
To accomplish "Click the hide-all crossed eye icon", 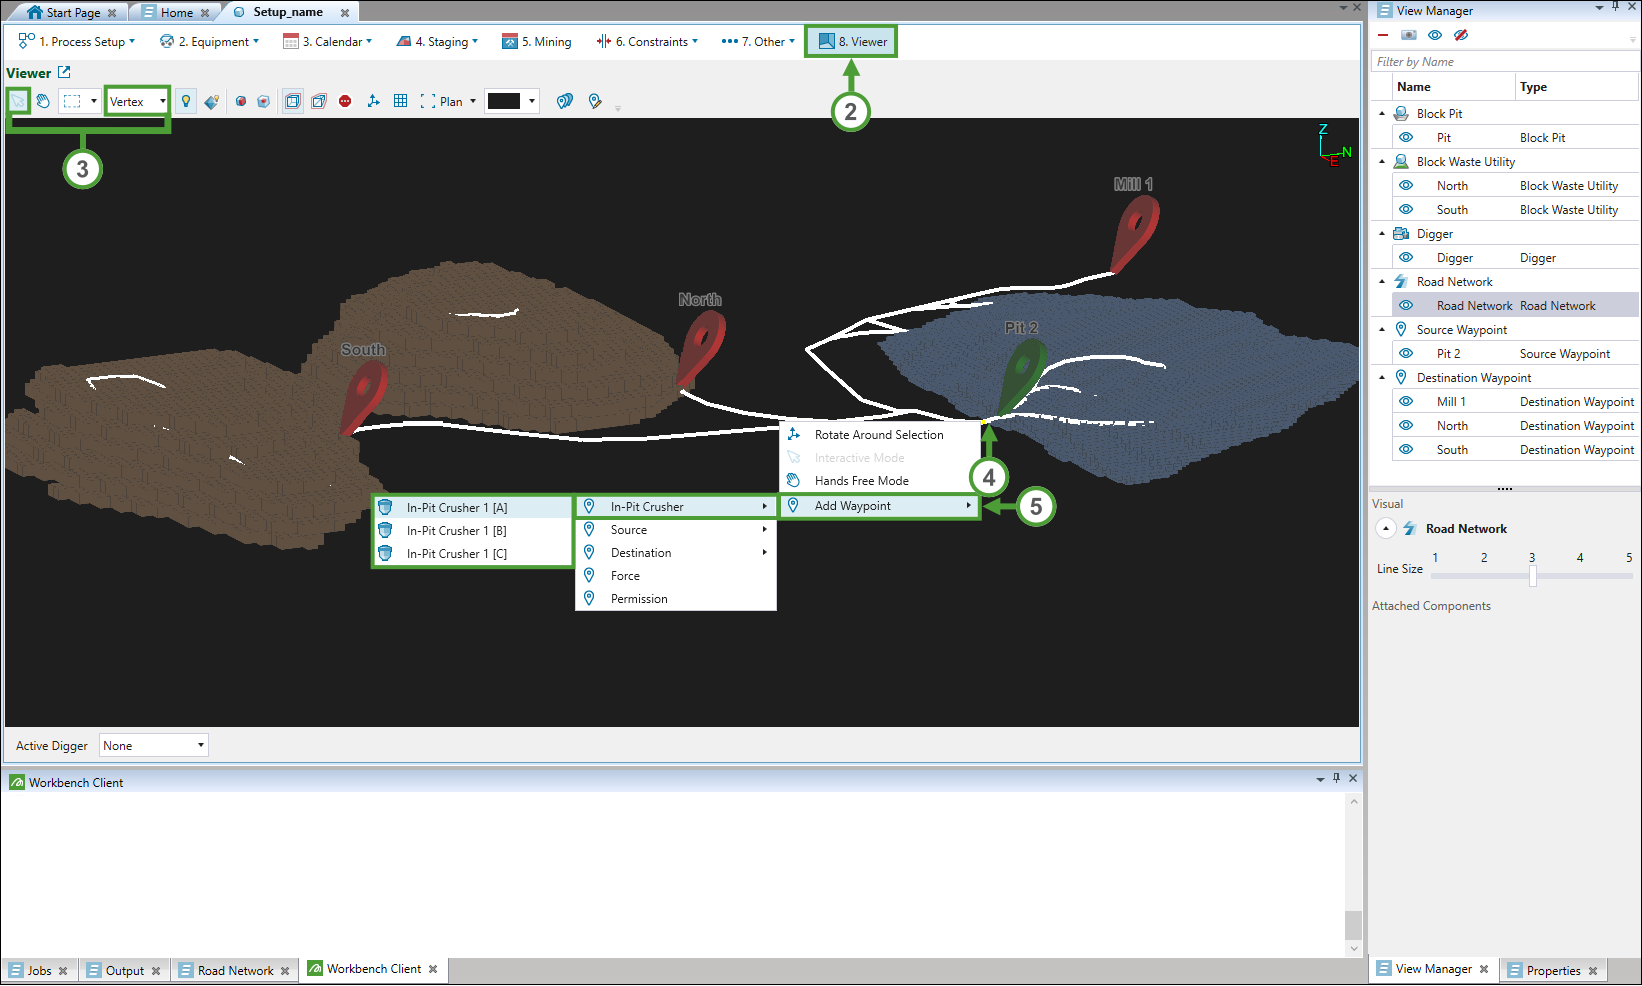I will pyautogui.click(x=1461, y=35).
